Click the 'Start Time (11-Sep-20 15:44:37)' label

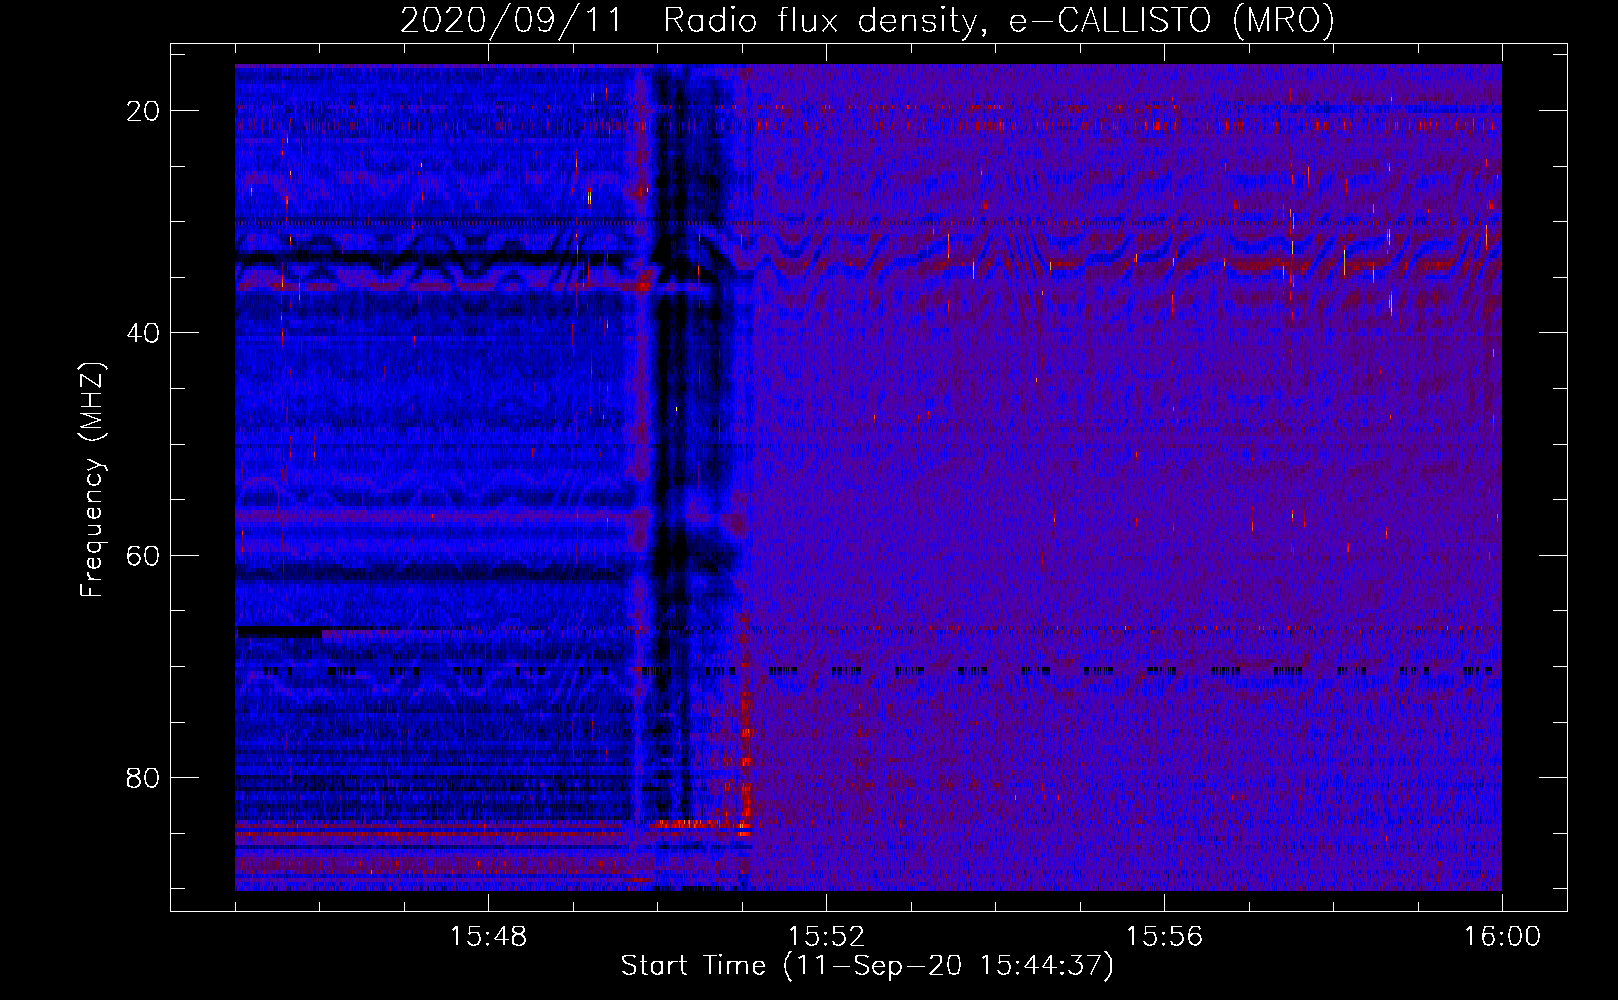pos(867,966)
